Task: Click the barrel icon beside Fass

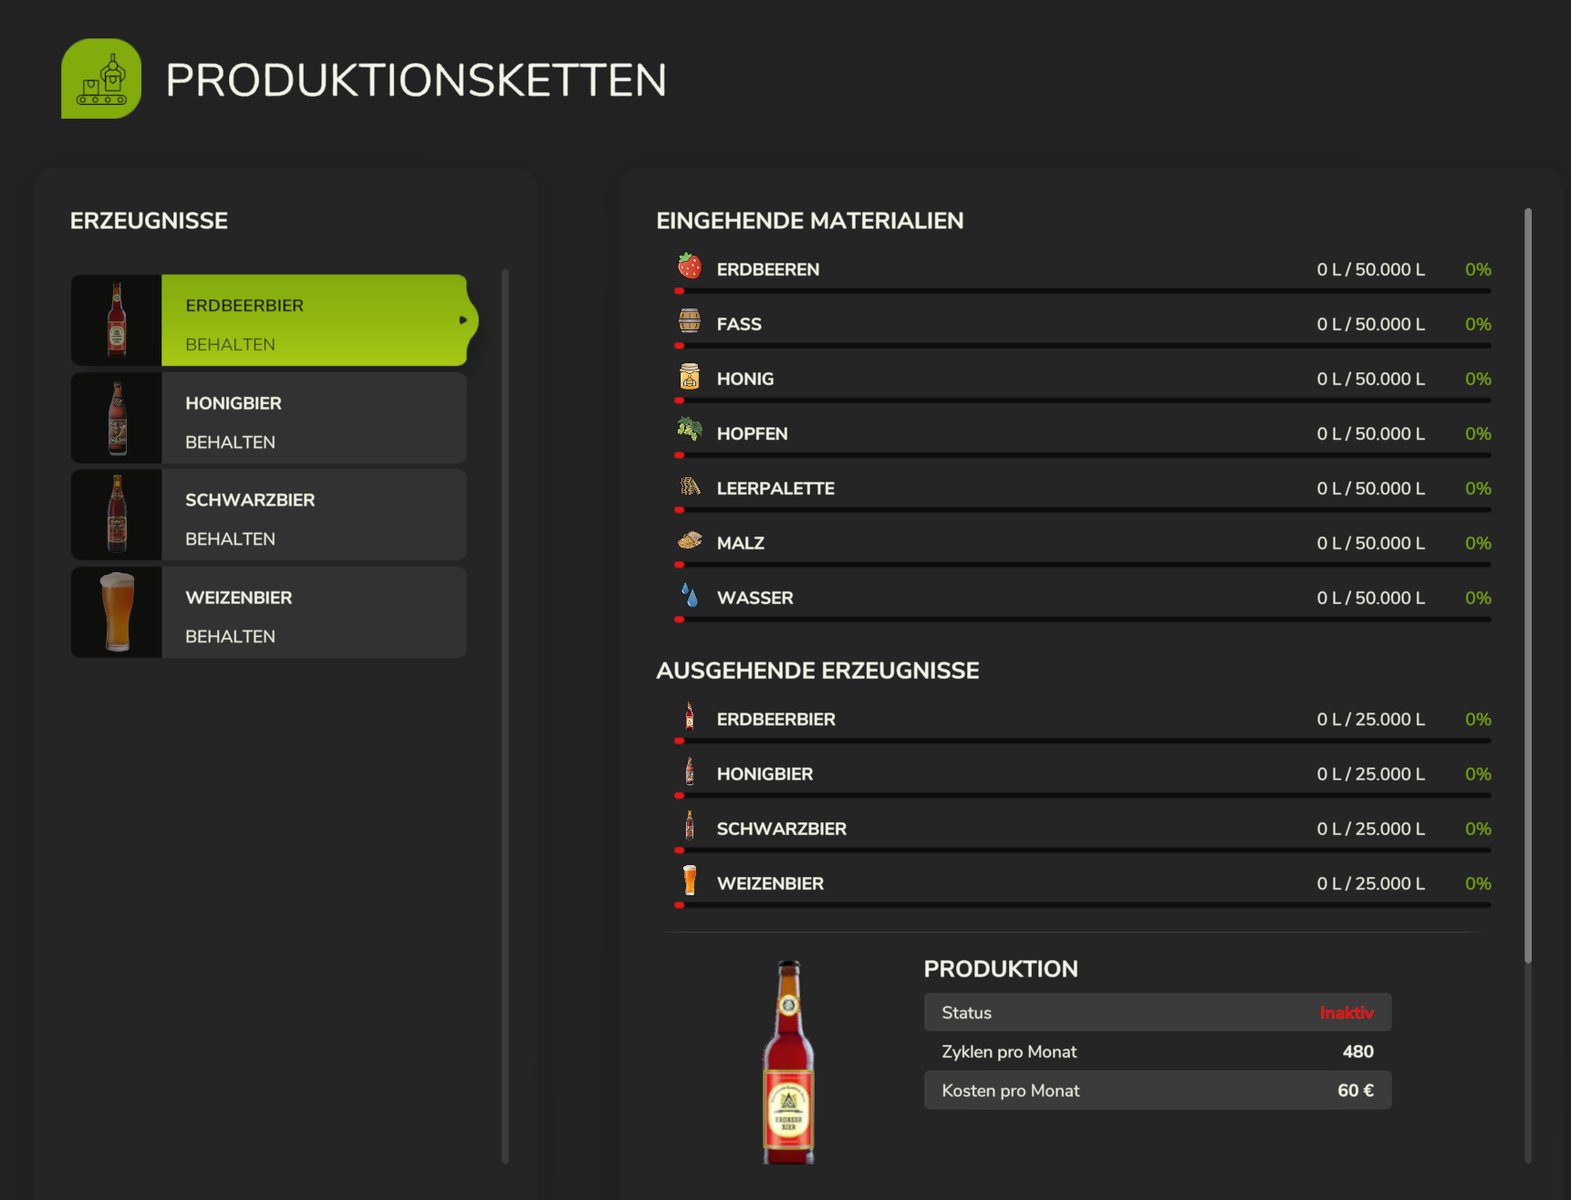Action: pyautogui.click(x=689, y=321)
